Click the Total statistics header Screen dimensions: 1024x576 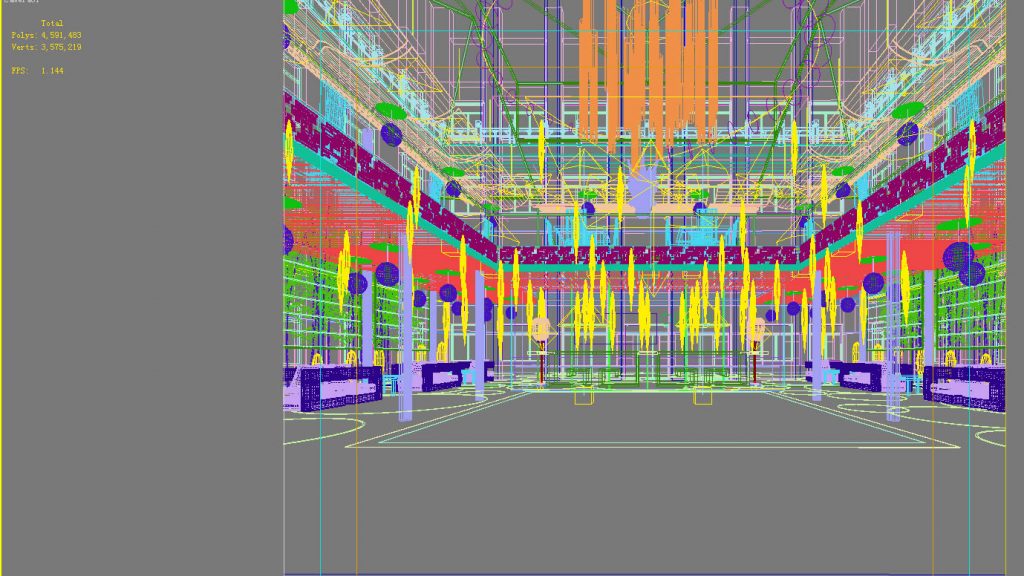[52, 23]
